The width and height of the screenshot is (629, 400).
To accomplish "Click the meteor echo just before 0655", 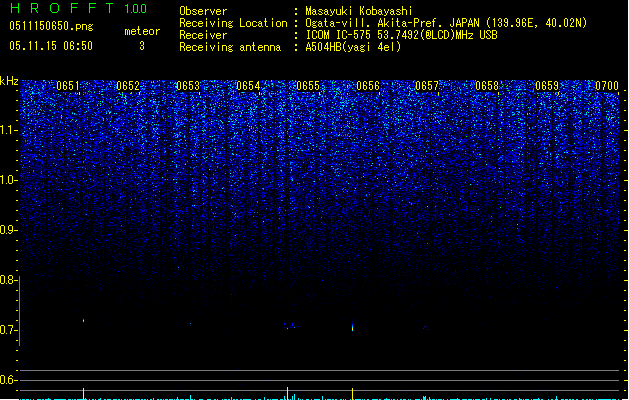I will coord(291,326).
